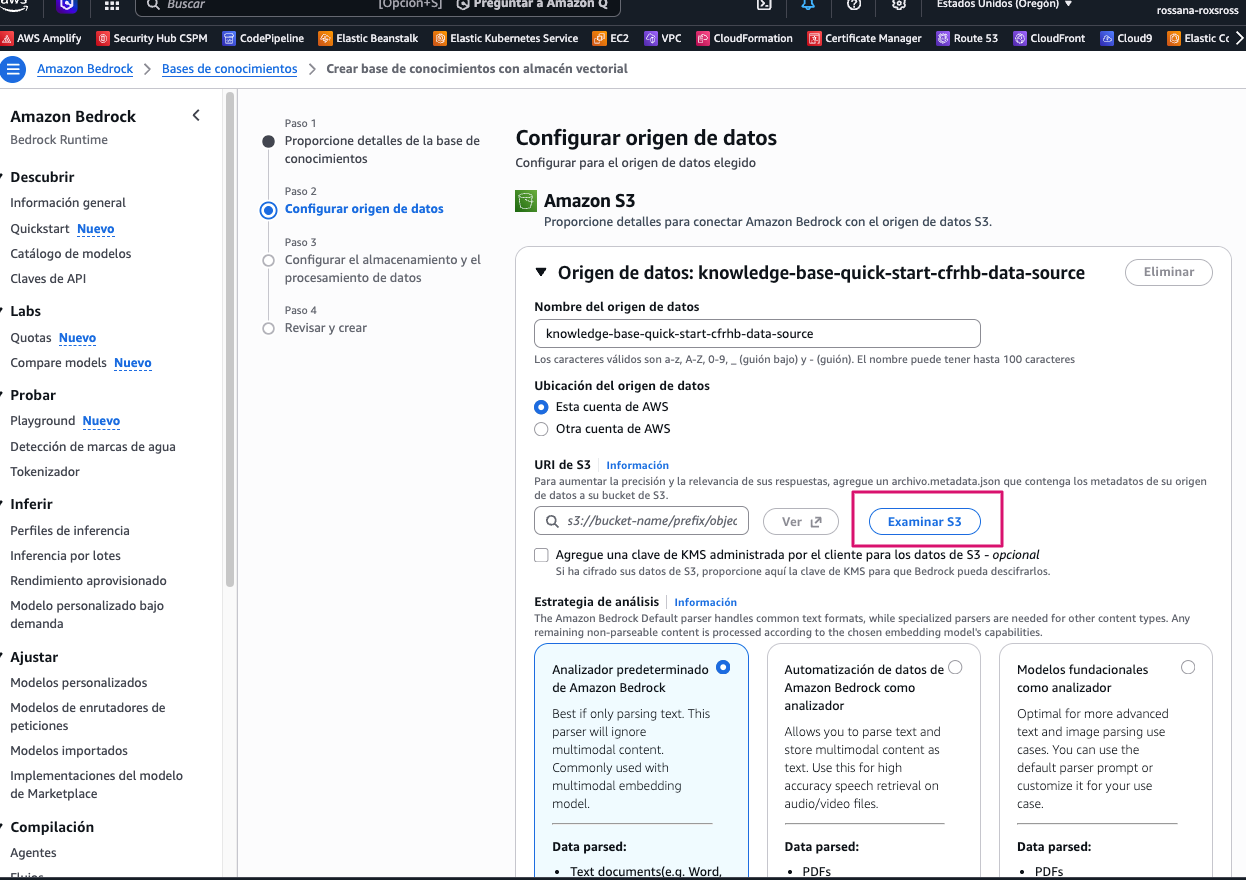Open the settings gear icon

point(898,5)
